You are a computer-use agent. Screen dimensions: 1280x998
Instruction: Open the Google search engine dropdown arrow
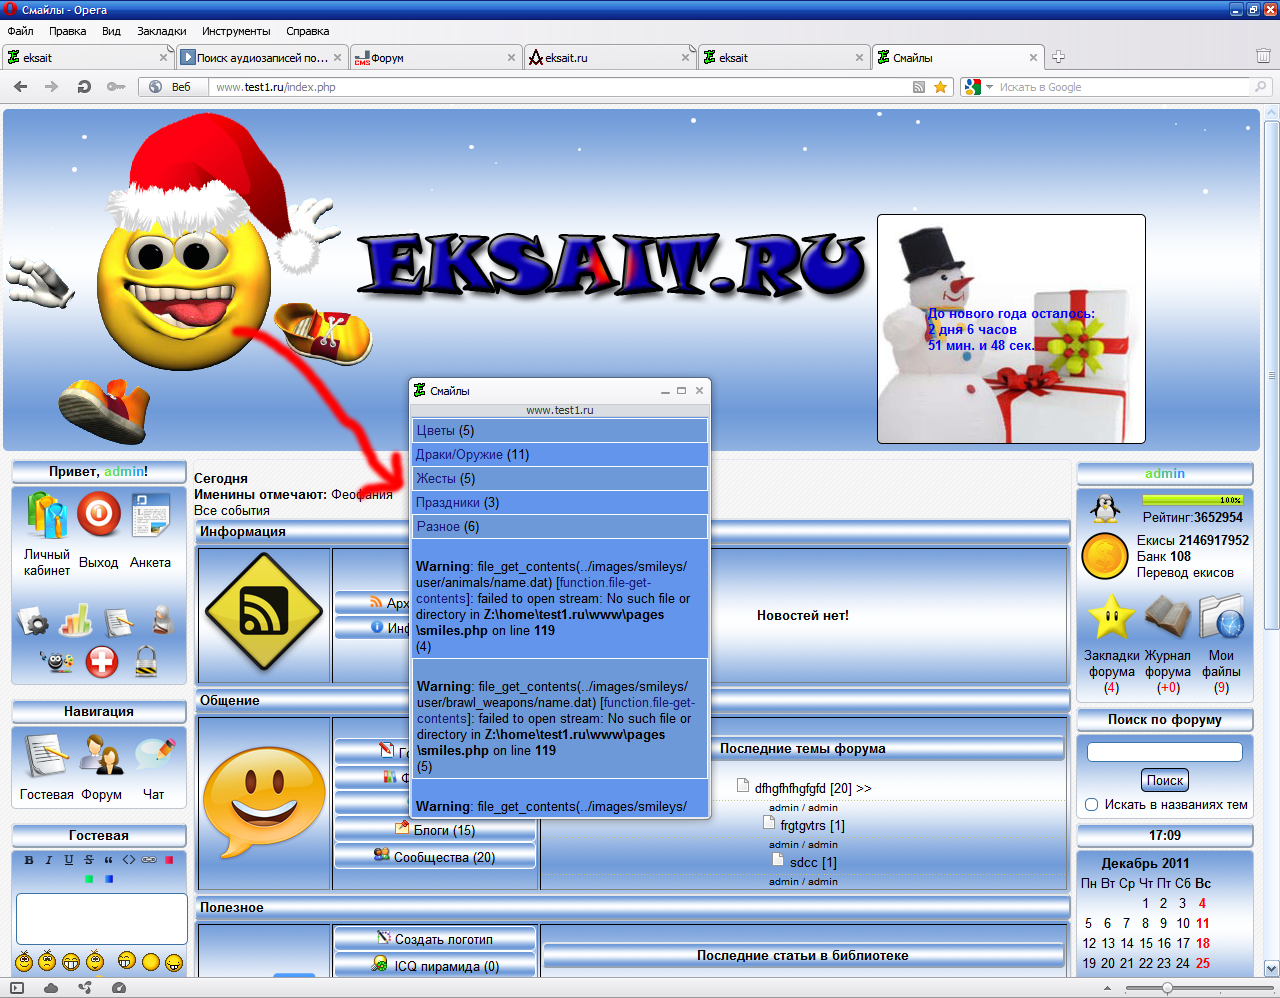[x=989, y=87]
